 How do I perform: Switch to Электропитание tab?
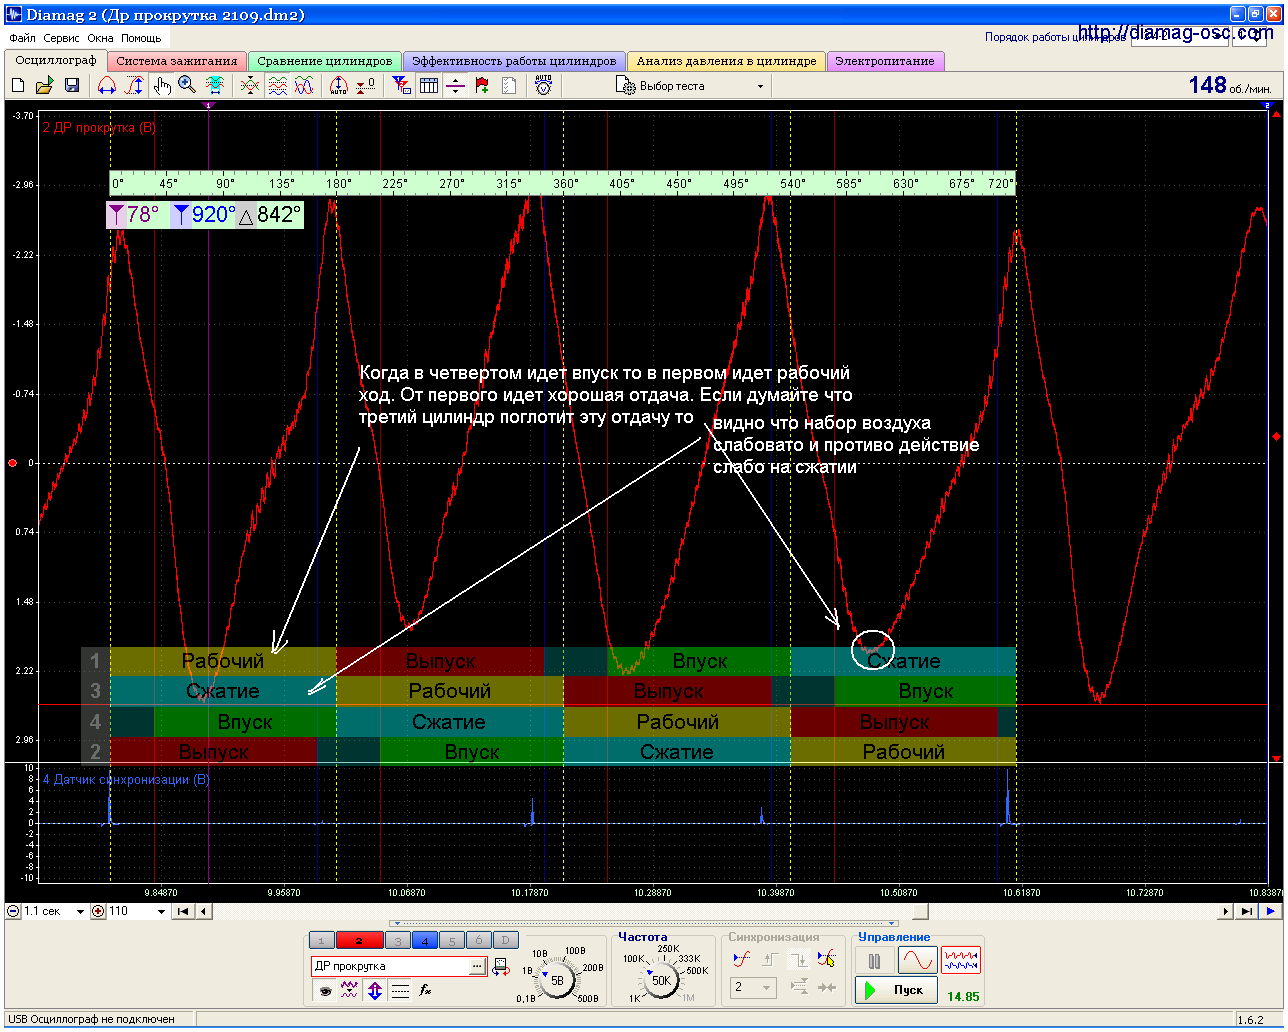(x=885, y=61)
